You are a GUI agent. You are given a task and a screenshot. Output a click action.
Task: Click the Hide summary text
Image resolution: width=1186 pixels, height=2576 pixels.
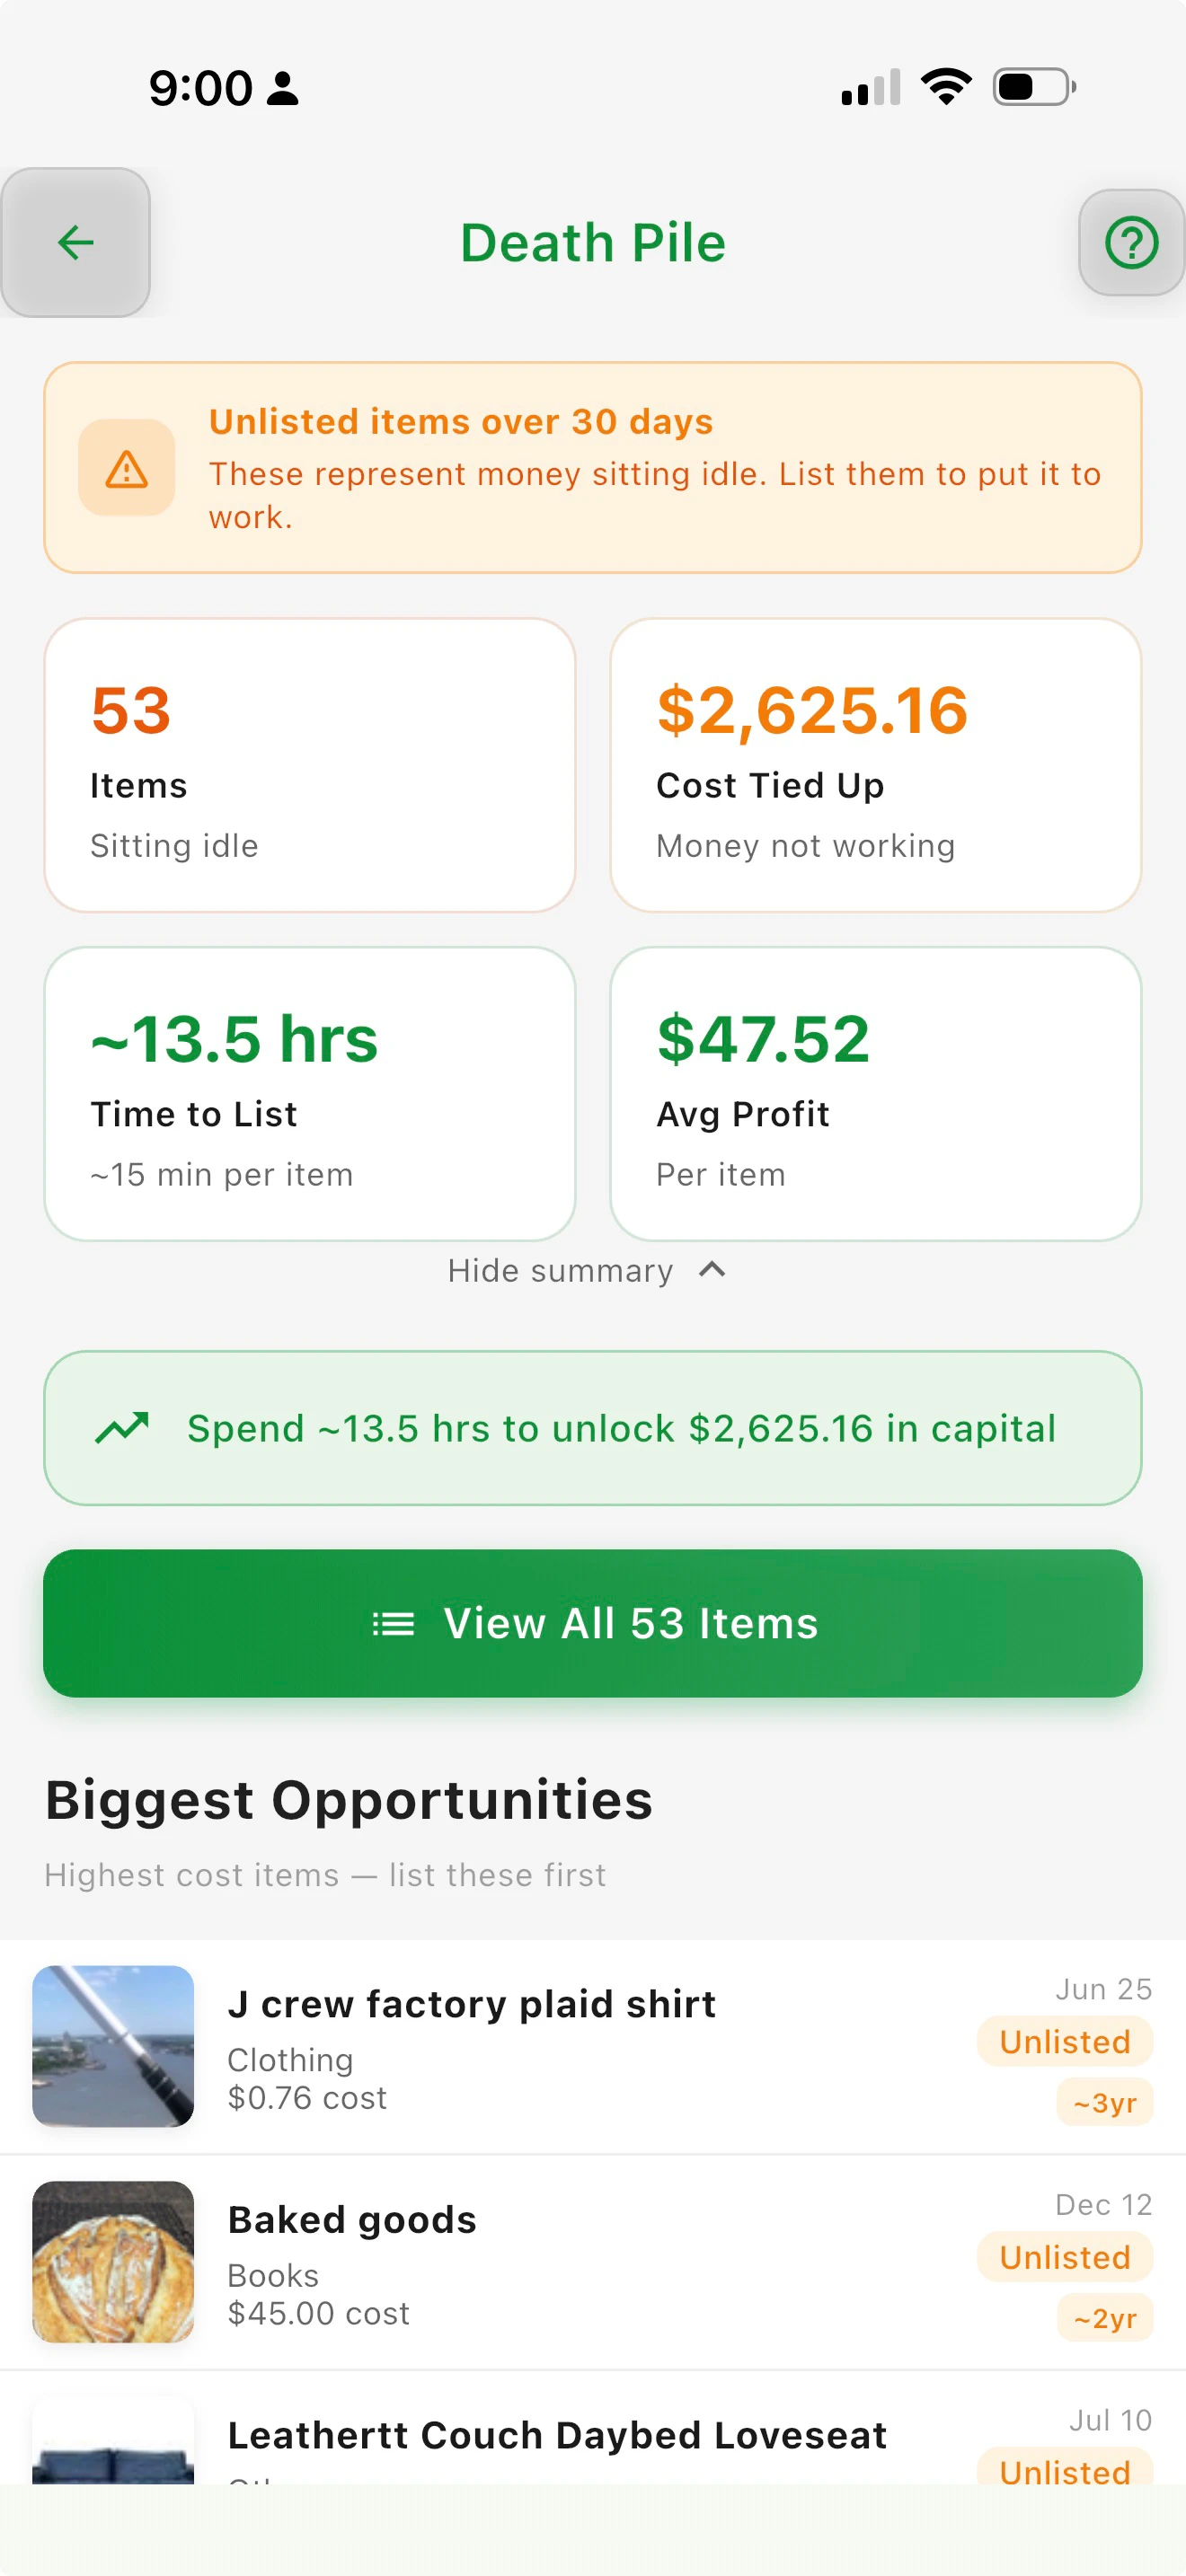coord(560,1270)
